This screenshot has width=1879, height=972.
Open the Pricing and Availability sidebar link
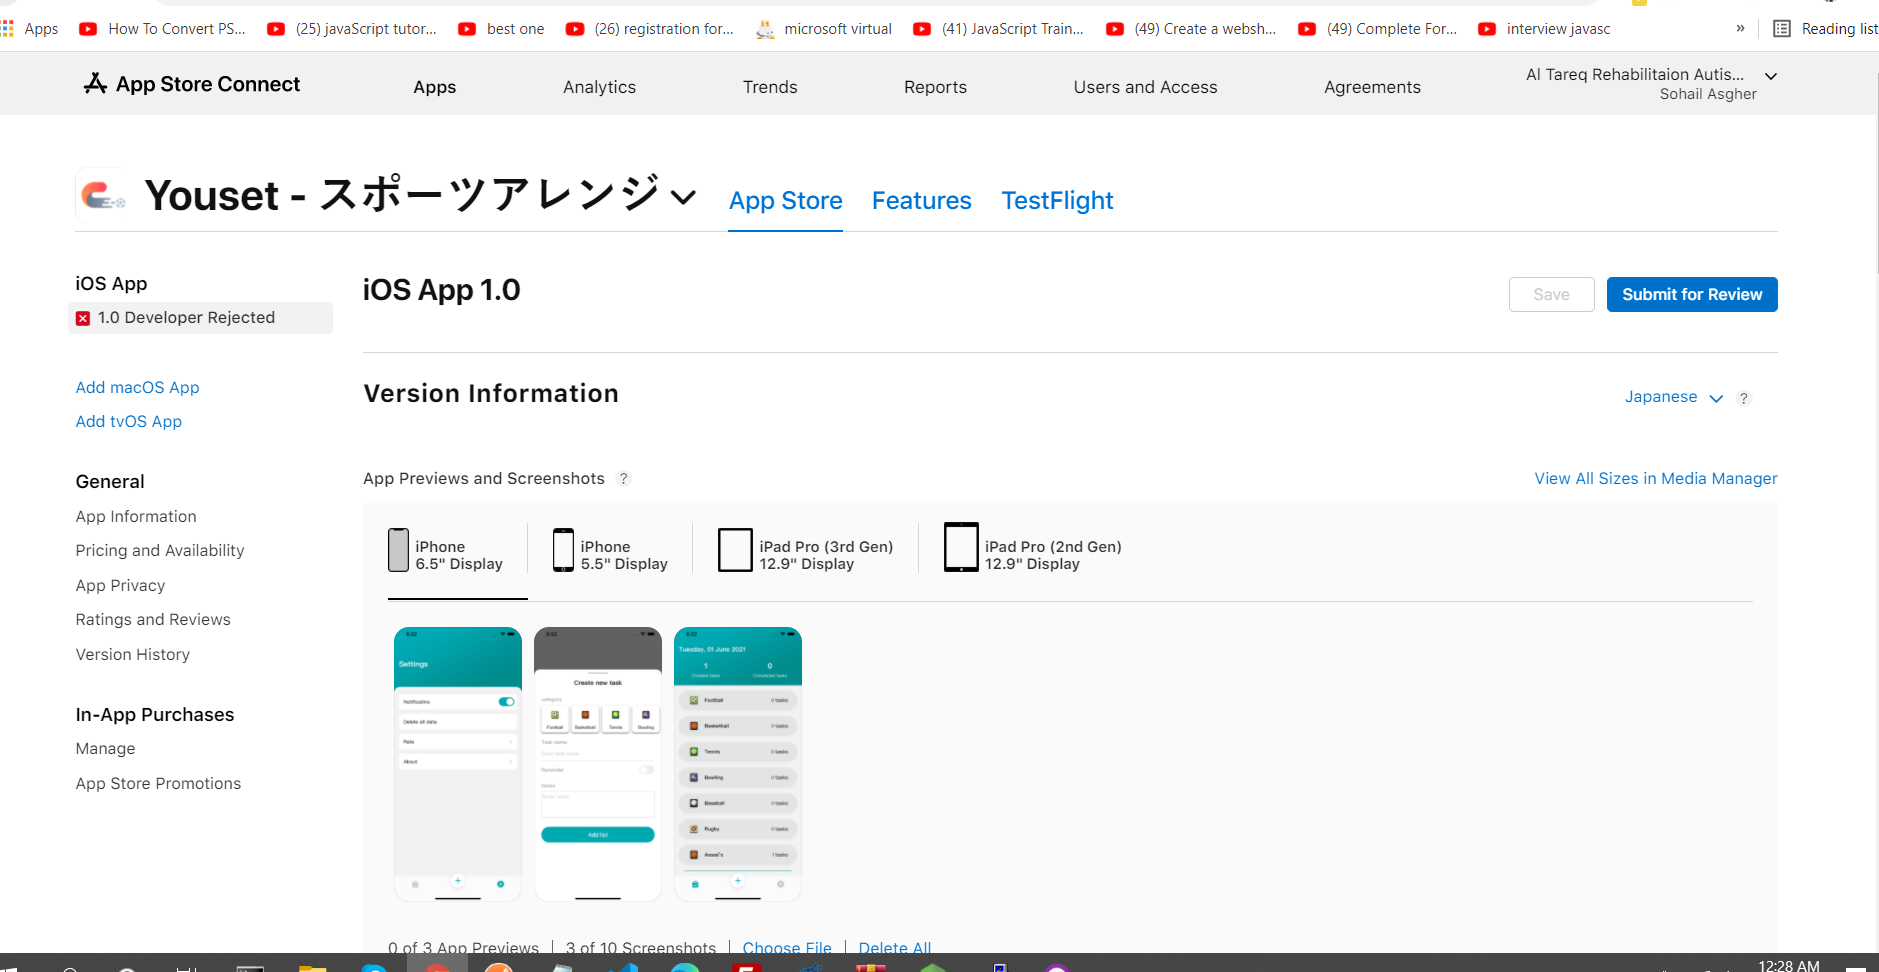coord(160,551)
